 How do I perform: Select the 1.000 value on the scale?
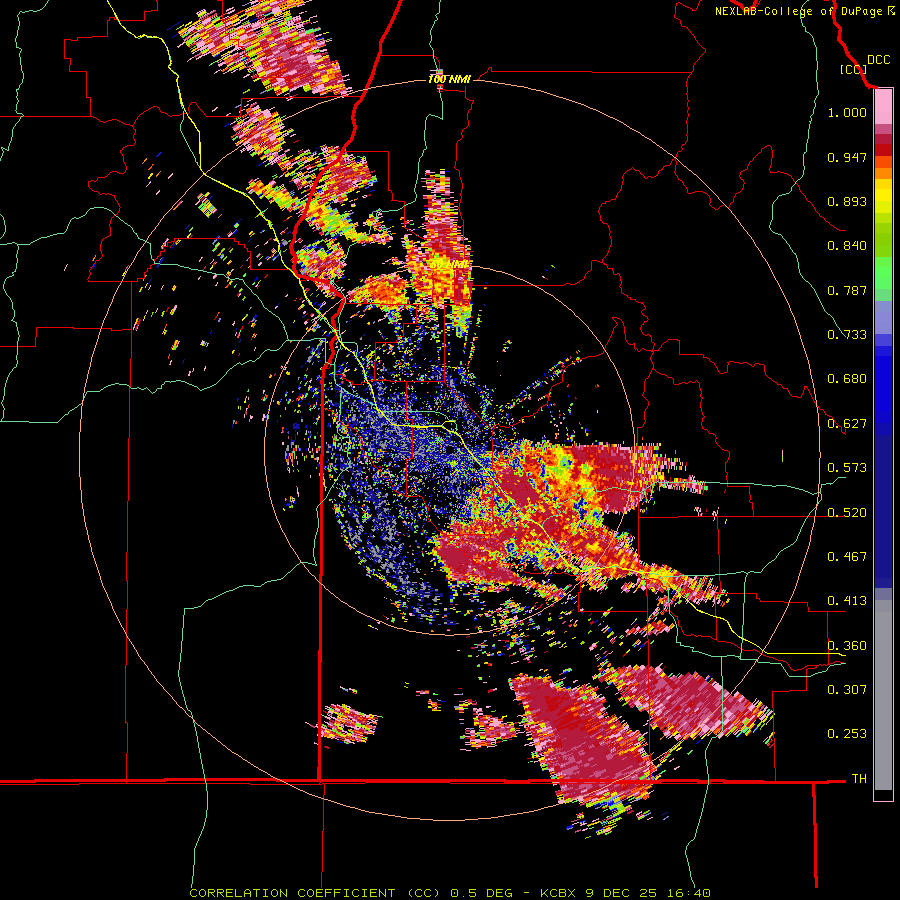847,112
